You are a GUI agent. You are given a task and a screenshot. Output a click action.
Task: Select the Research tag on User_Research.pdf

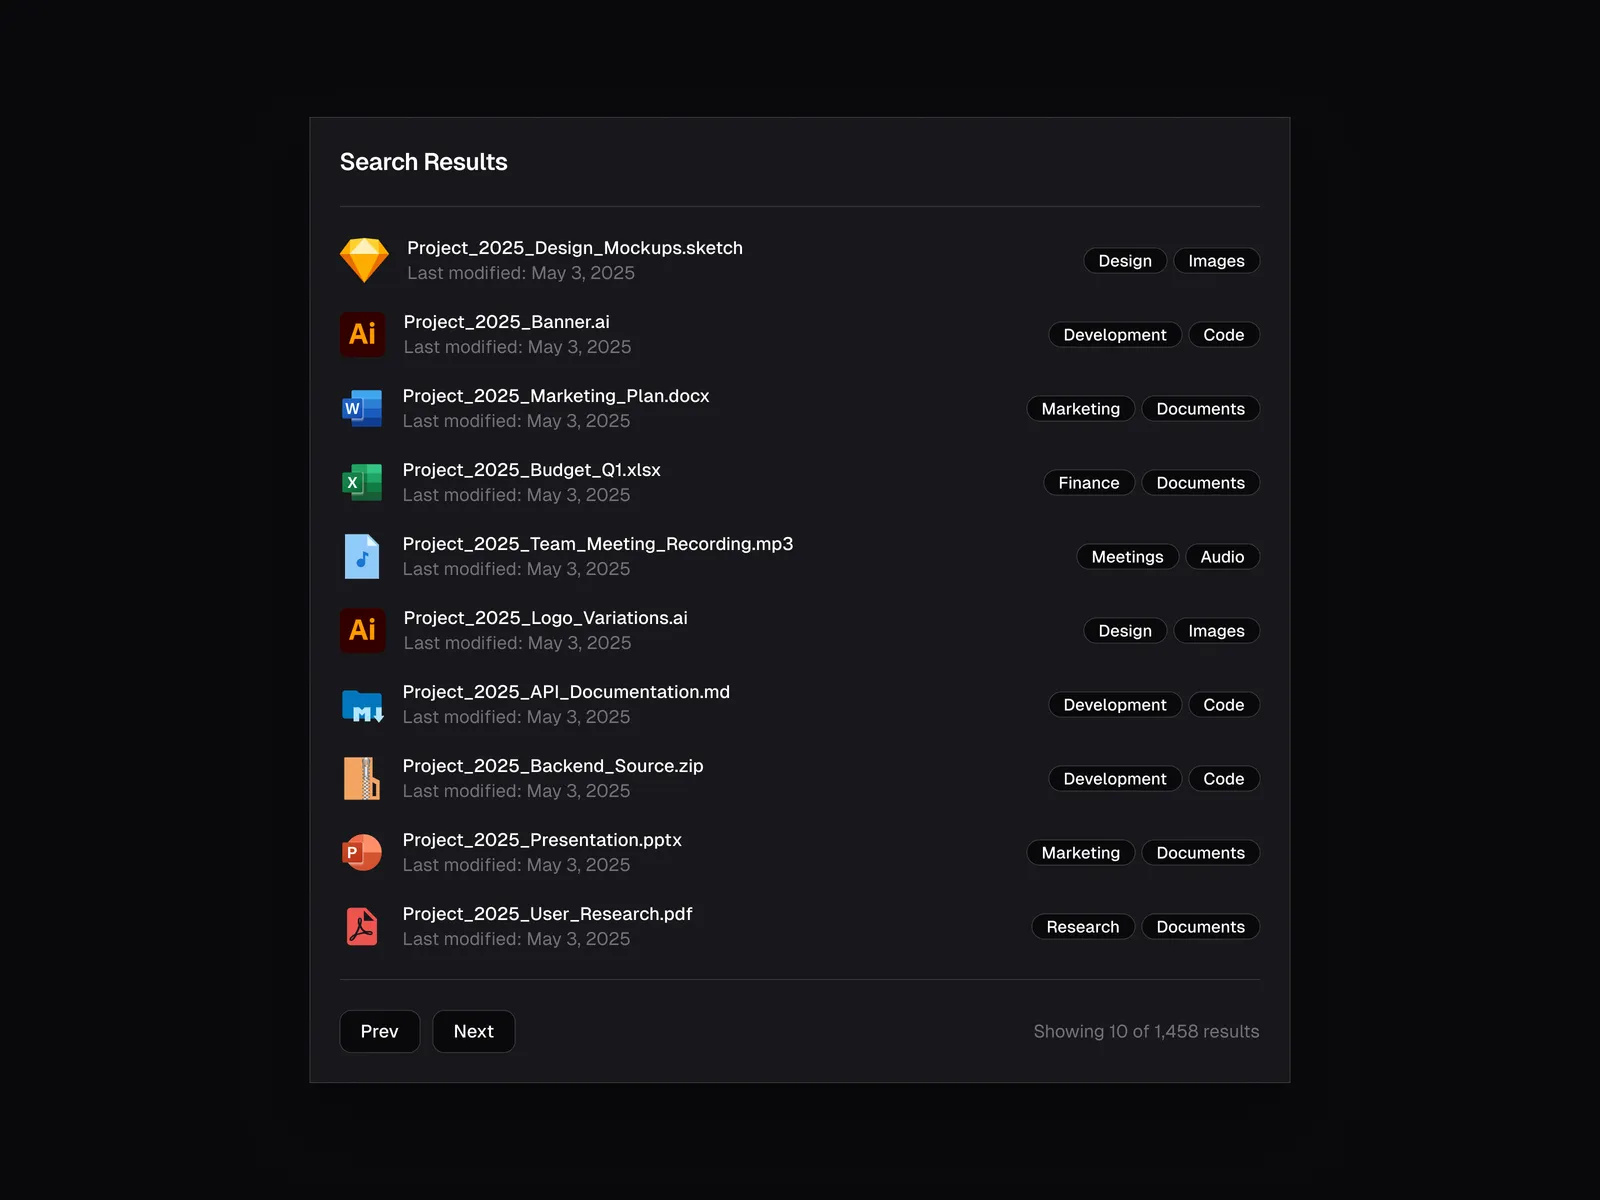click(x=1082, y=927)
